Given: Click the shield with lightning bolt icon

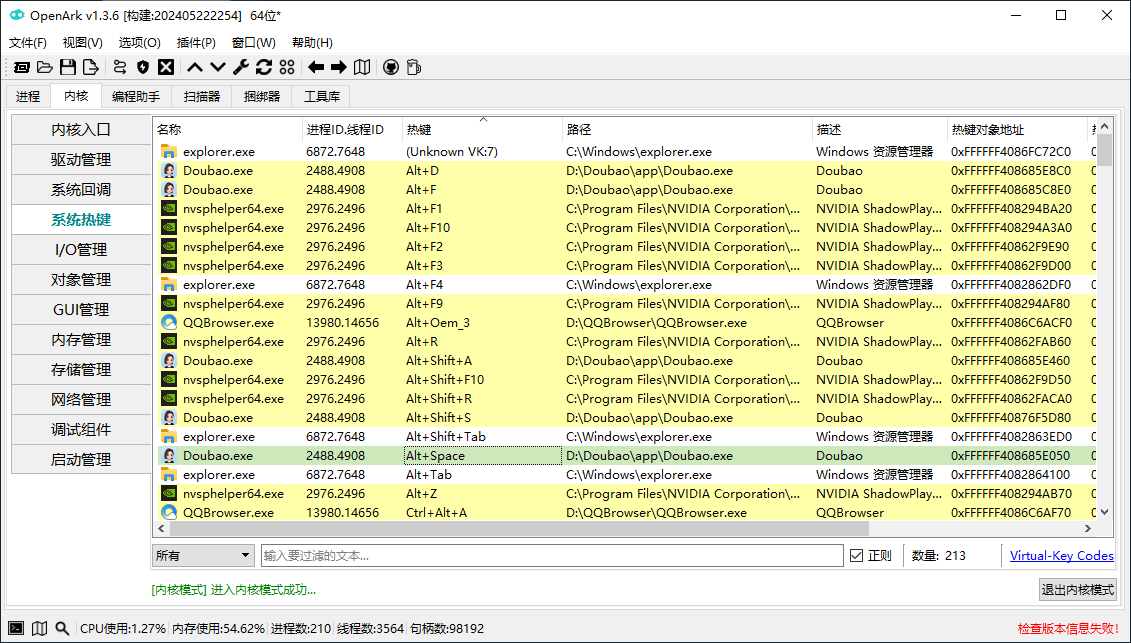Looking at the screenshot, I should point(143,67).
